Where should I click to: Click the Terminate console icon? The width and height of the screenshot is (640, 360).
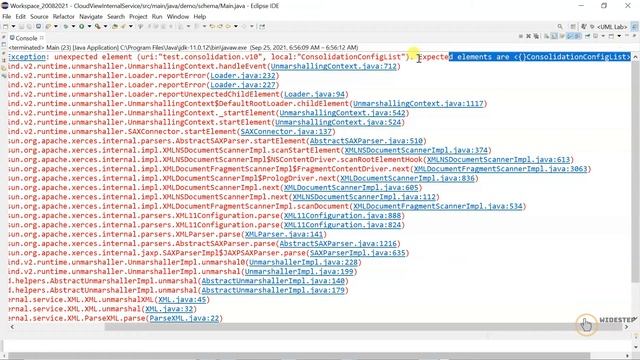(x=521, y=36)
